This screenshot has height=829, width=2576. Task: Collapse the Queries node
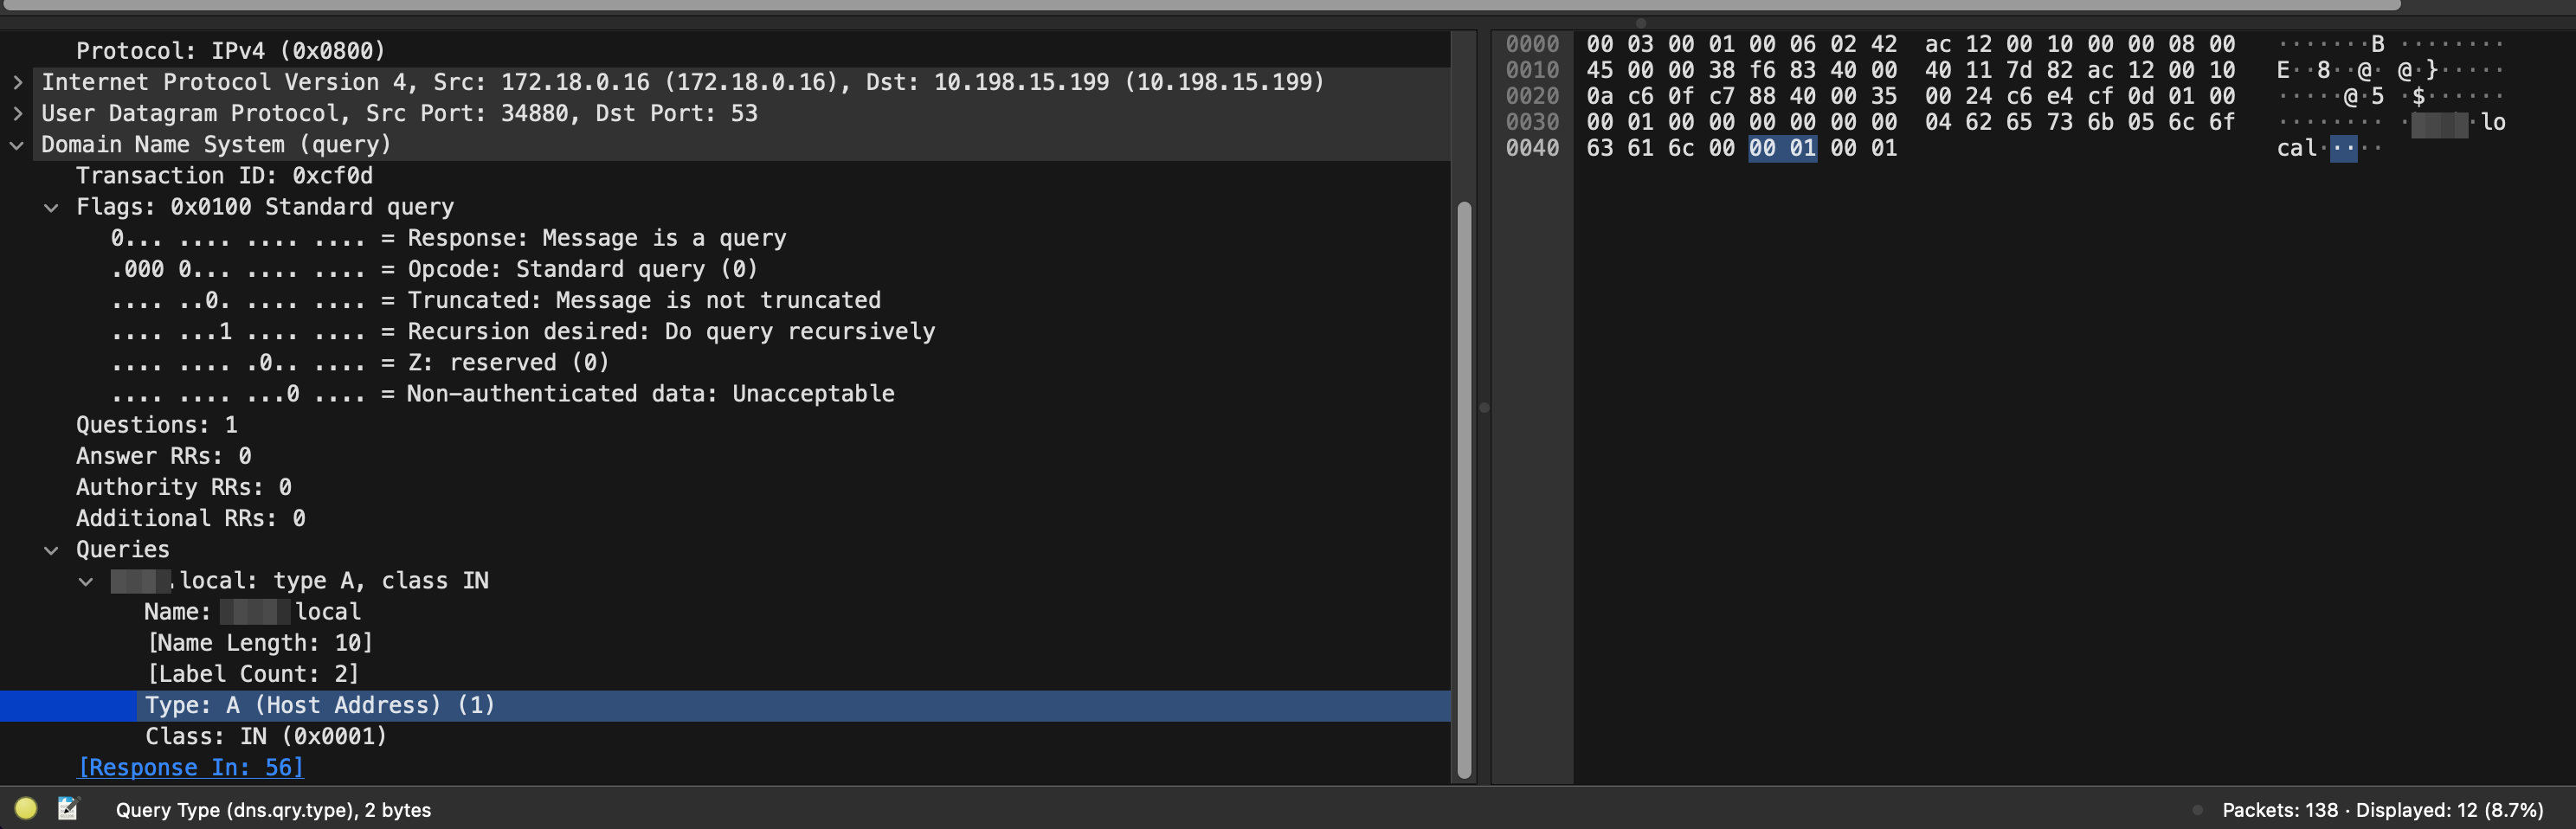click(51, 550)
